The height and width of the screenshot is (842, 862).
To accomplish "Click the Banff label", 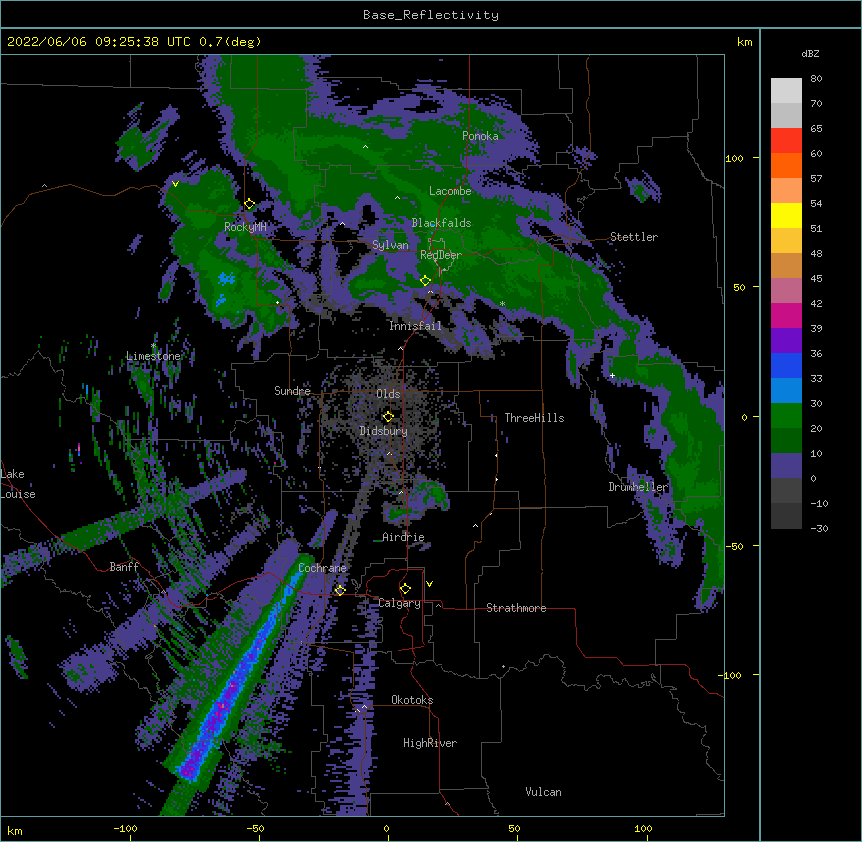I will tap(124, 567).
